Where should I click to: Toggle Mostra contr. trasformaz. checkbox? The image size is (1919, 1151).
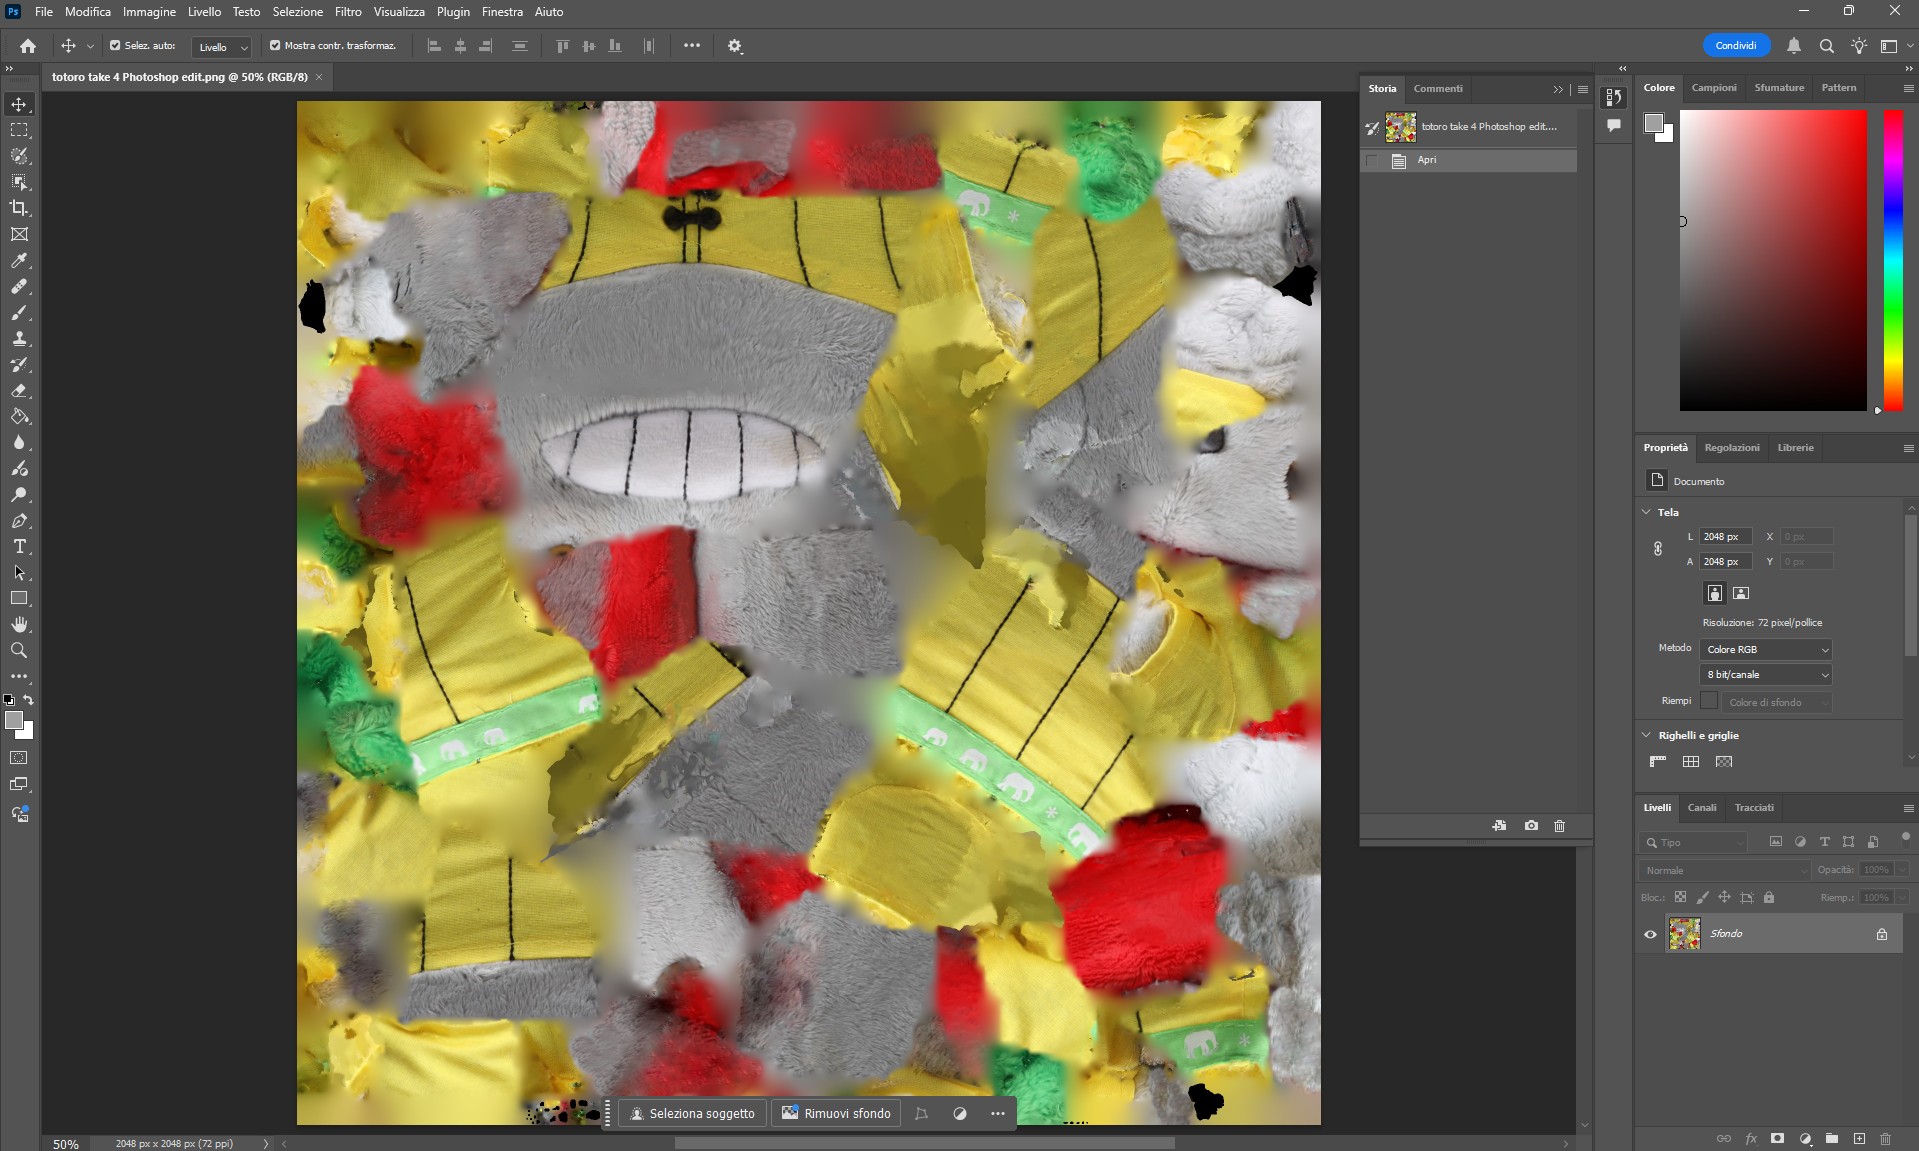click(275, 45)
